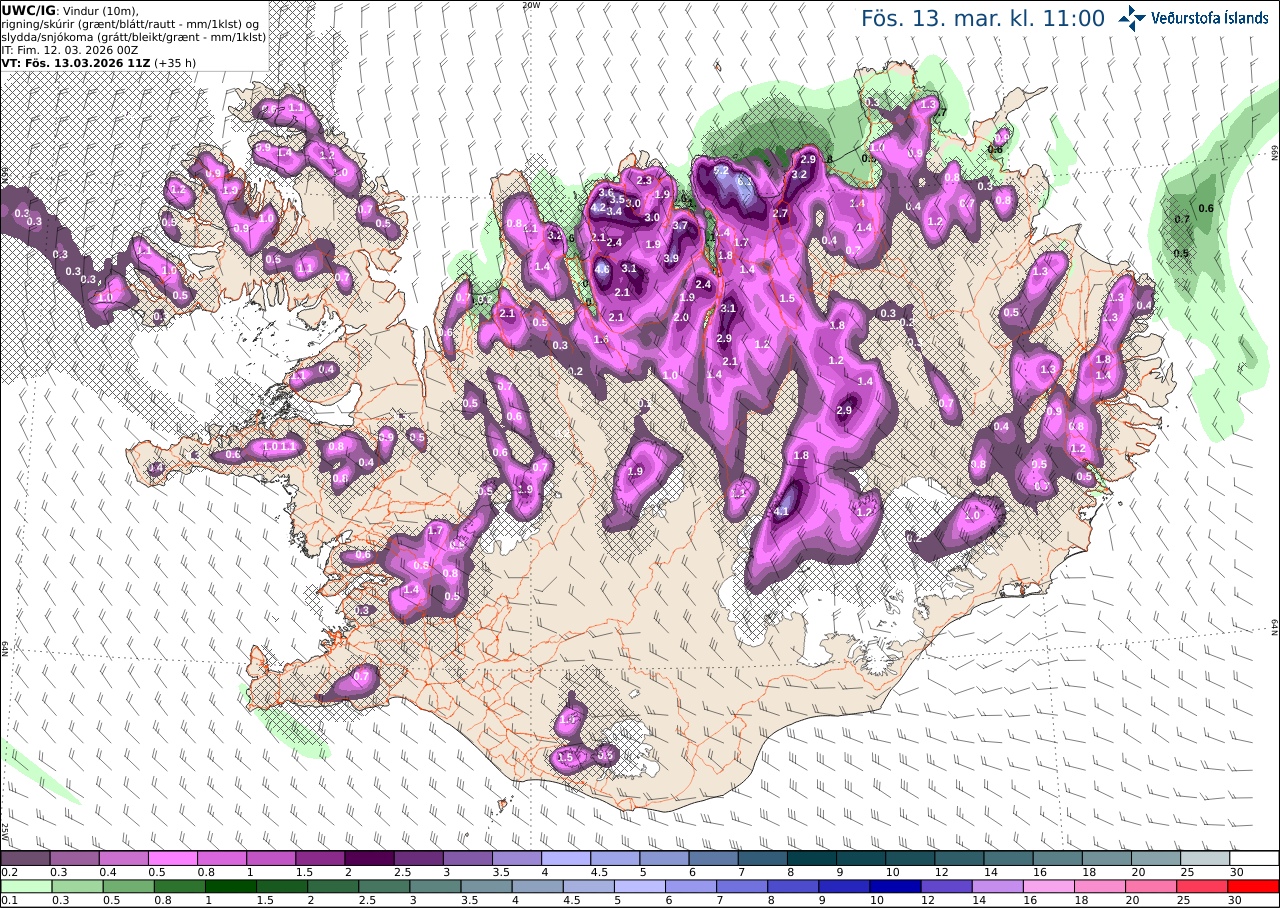
Task: Pick the dark purple snow legend swatch starting at 2
Action: [x=369, y=858]
